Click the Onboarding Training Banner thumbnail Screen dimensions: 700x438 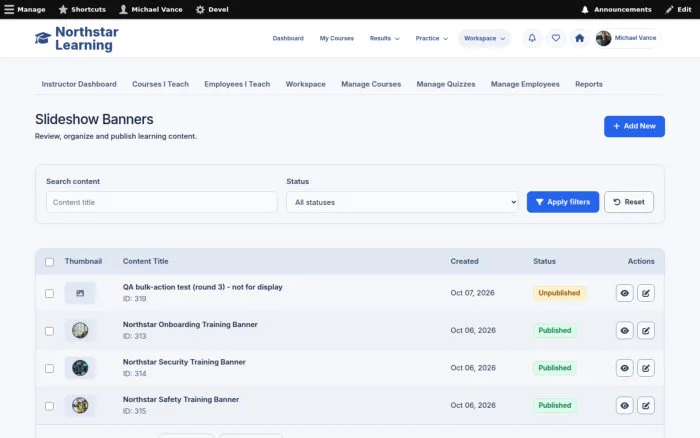pos(80,331)
